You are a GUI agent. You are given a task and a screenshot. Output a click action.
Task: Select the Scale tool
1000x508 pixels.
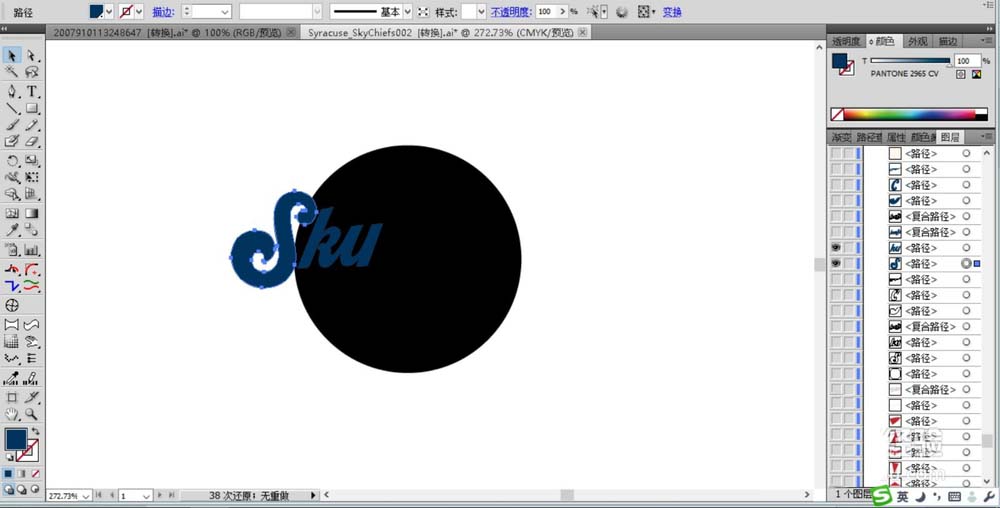point(31,161)
